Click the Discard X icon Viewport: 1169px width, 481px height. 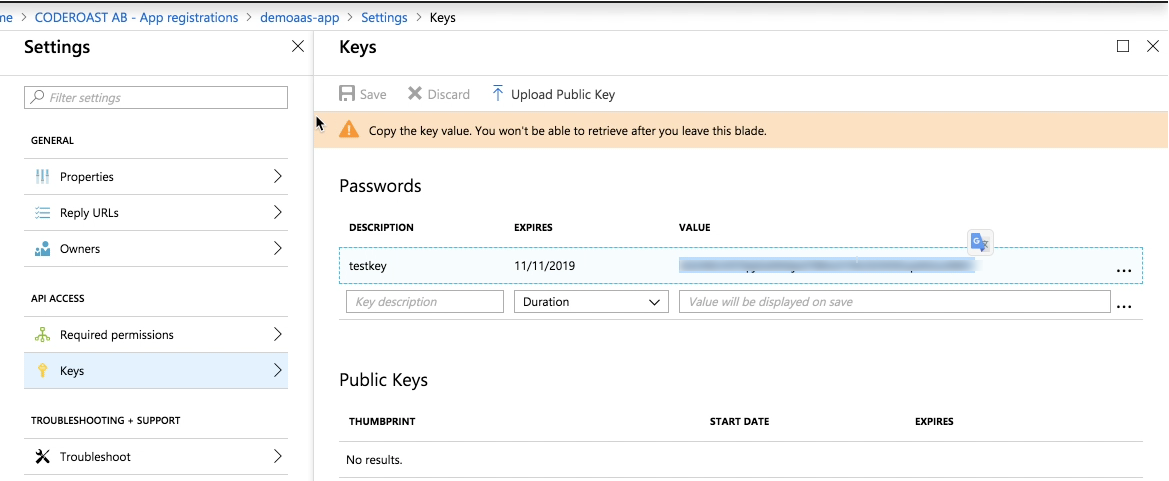[x=415, y=94]
